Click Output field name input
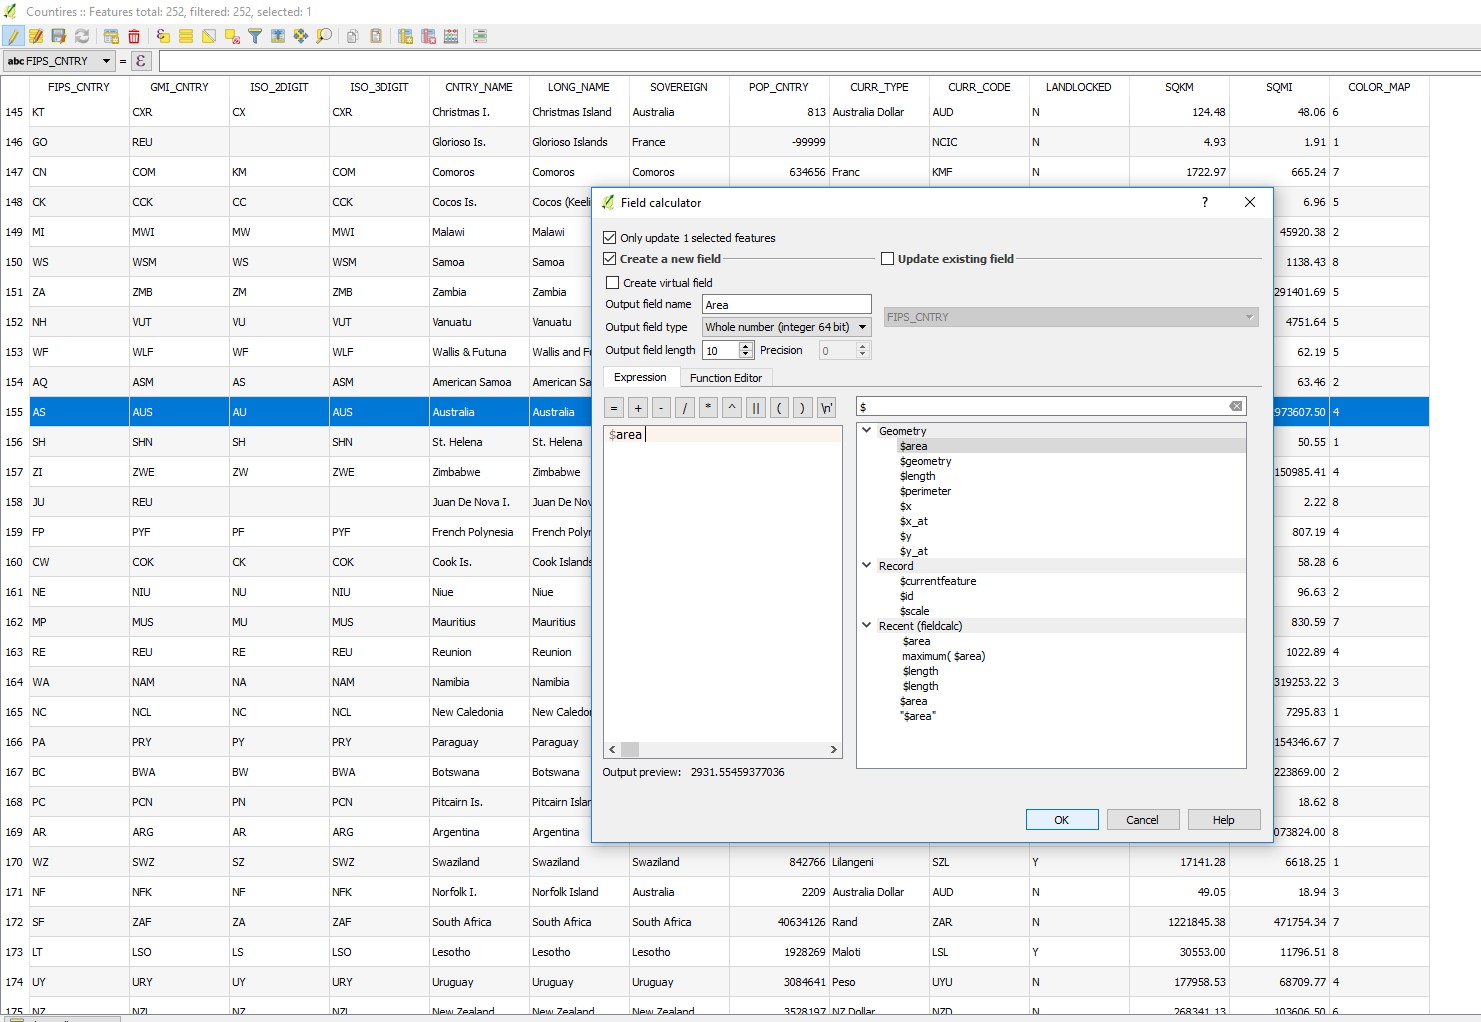The height and width of the screenshot is (1022, 1481). (786, 305)
